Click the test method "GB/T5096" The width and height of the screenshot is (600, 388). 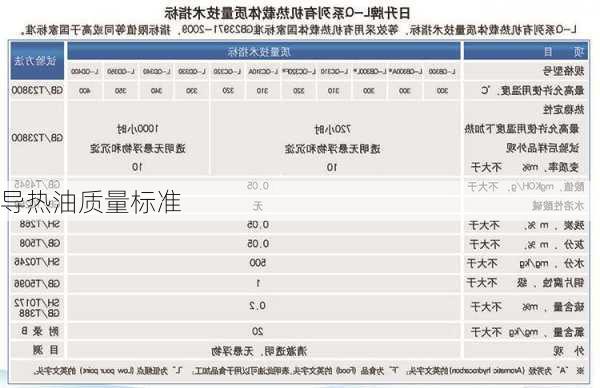(37, 284)
